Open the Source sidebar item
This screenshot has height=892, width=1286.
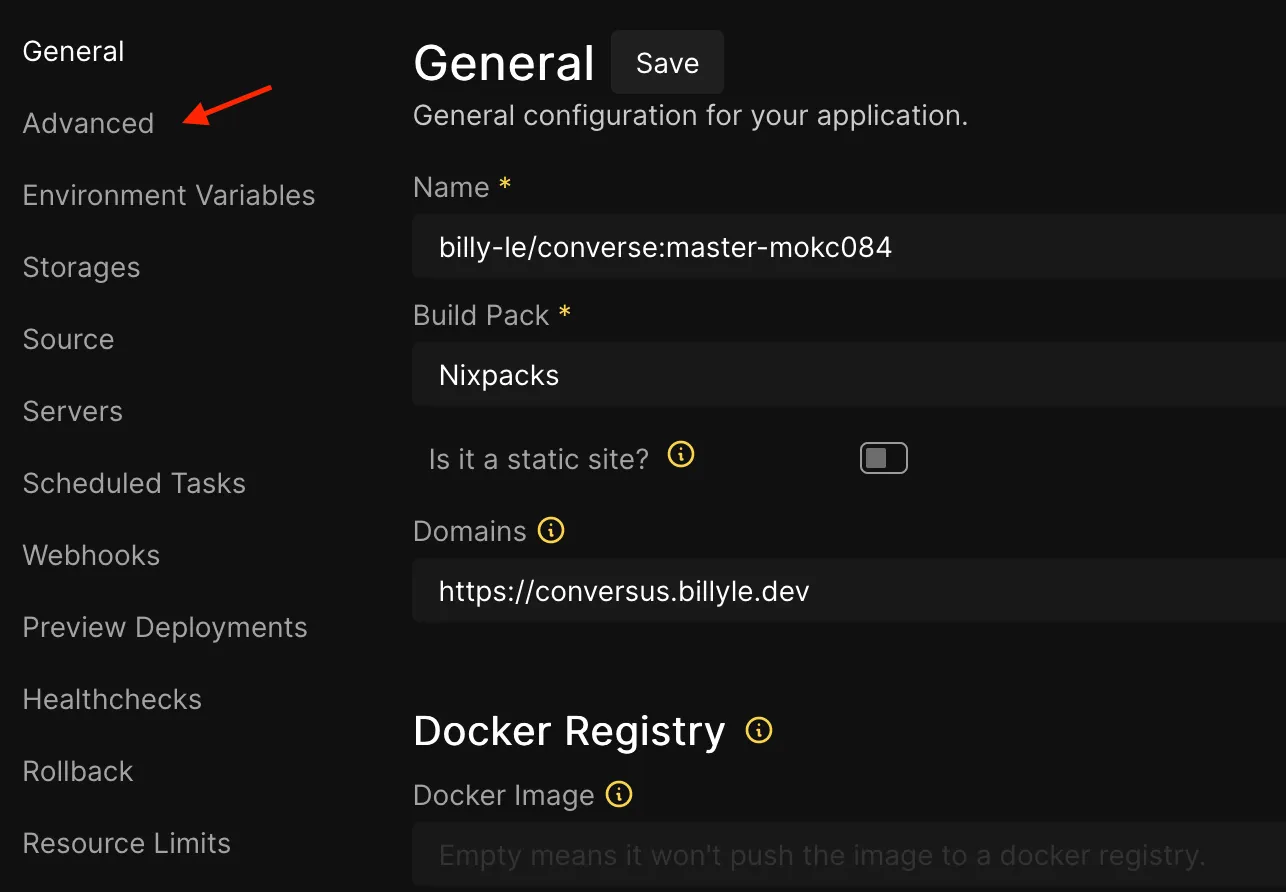[68, 339]
